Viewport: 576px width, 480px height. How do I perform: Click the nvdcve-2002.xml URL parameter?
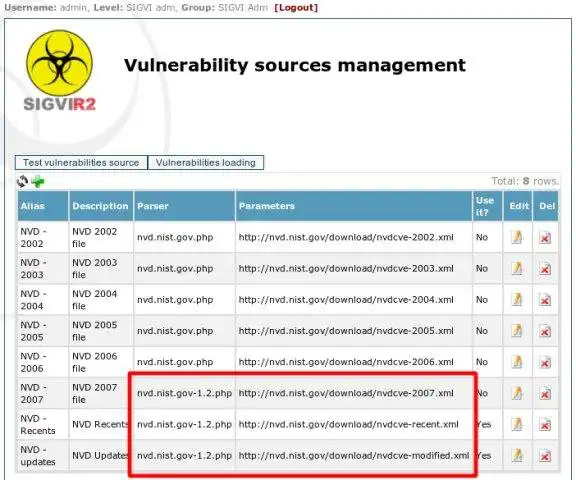click(346, 238)
